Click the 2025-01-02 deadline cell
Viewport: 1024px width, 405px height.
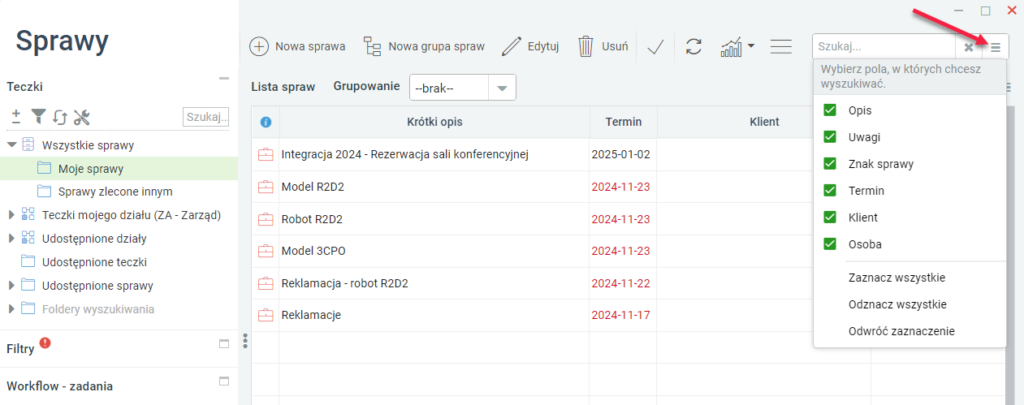621,155
